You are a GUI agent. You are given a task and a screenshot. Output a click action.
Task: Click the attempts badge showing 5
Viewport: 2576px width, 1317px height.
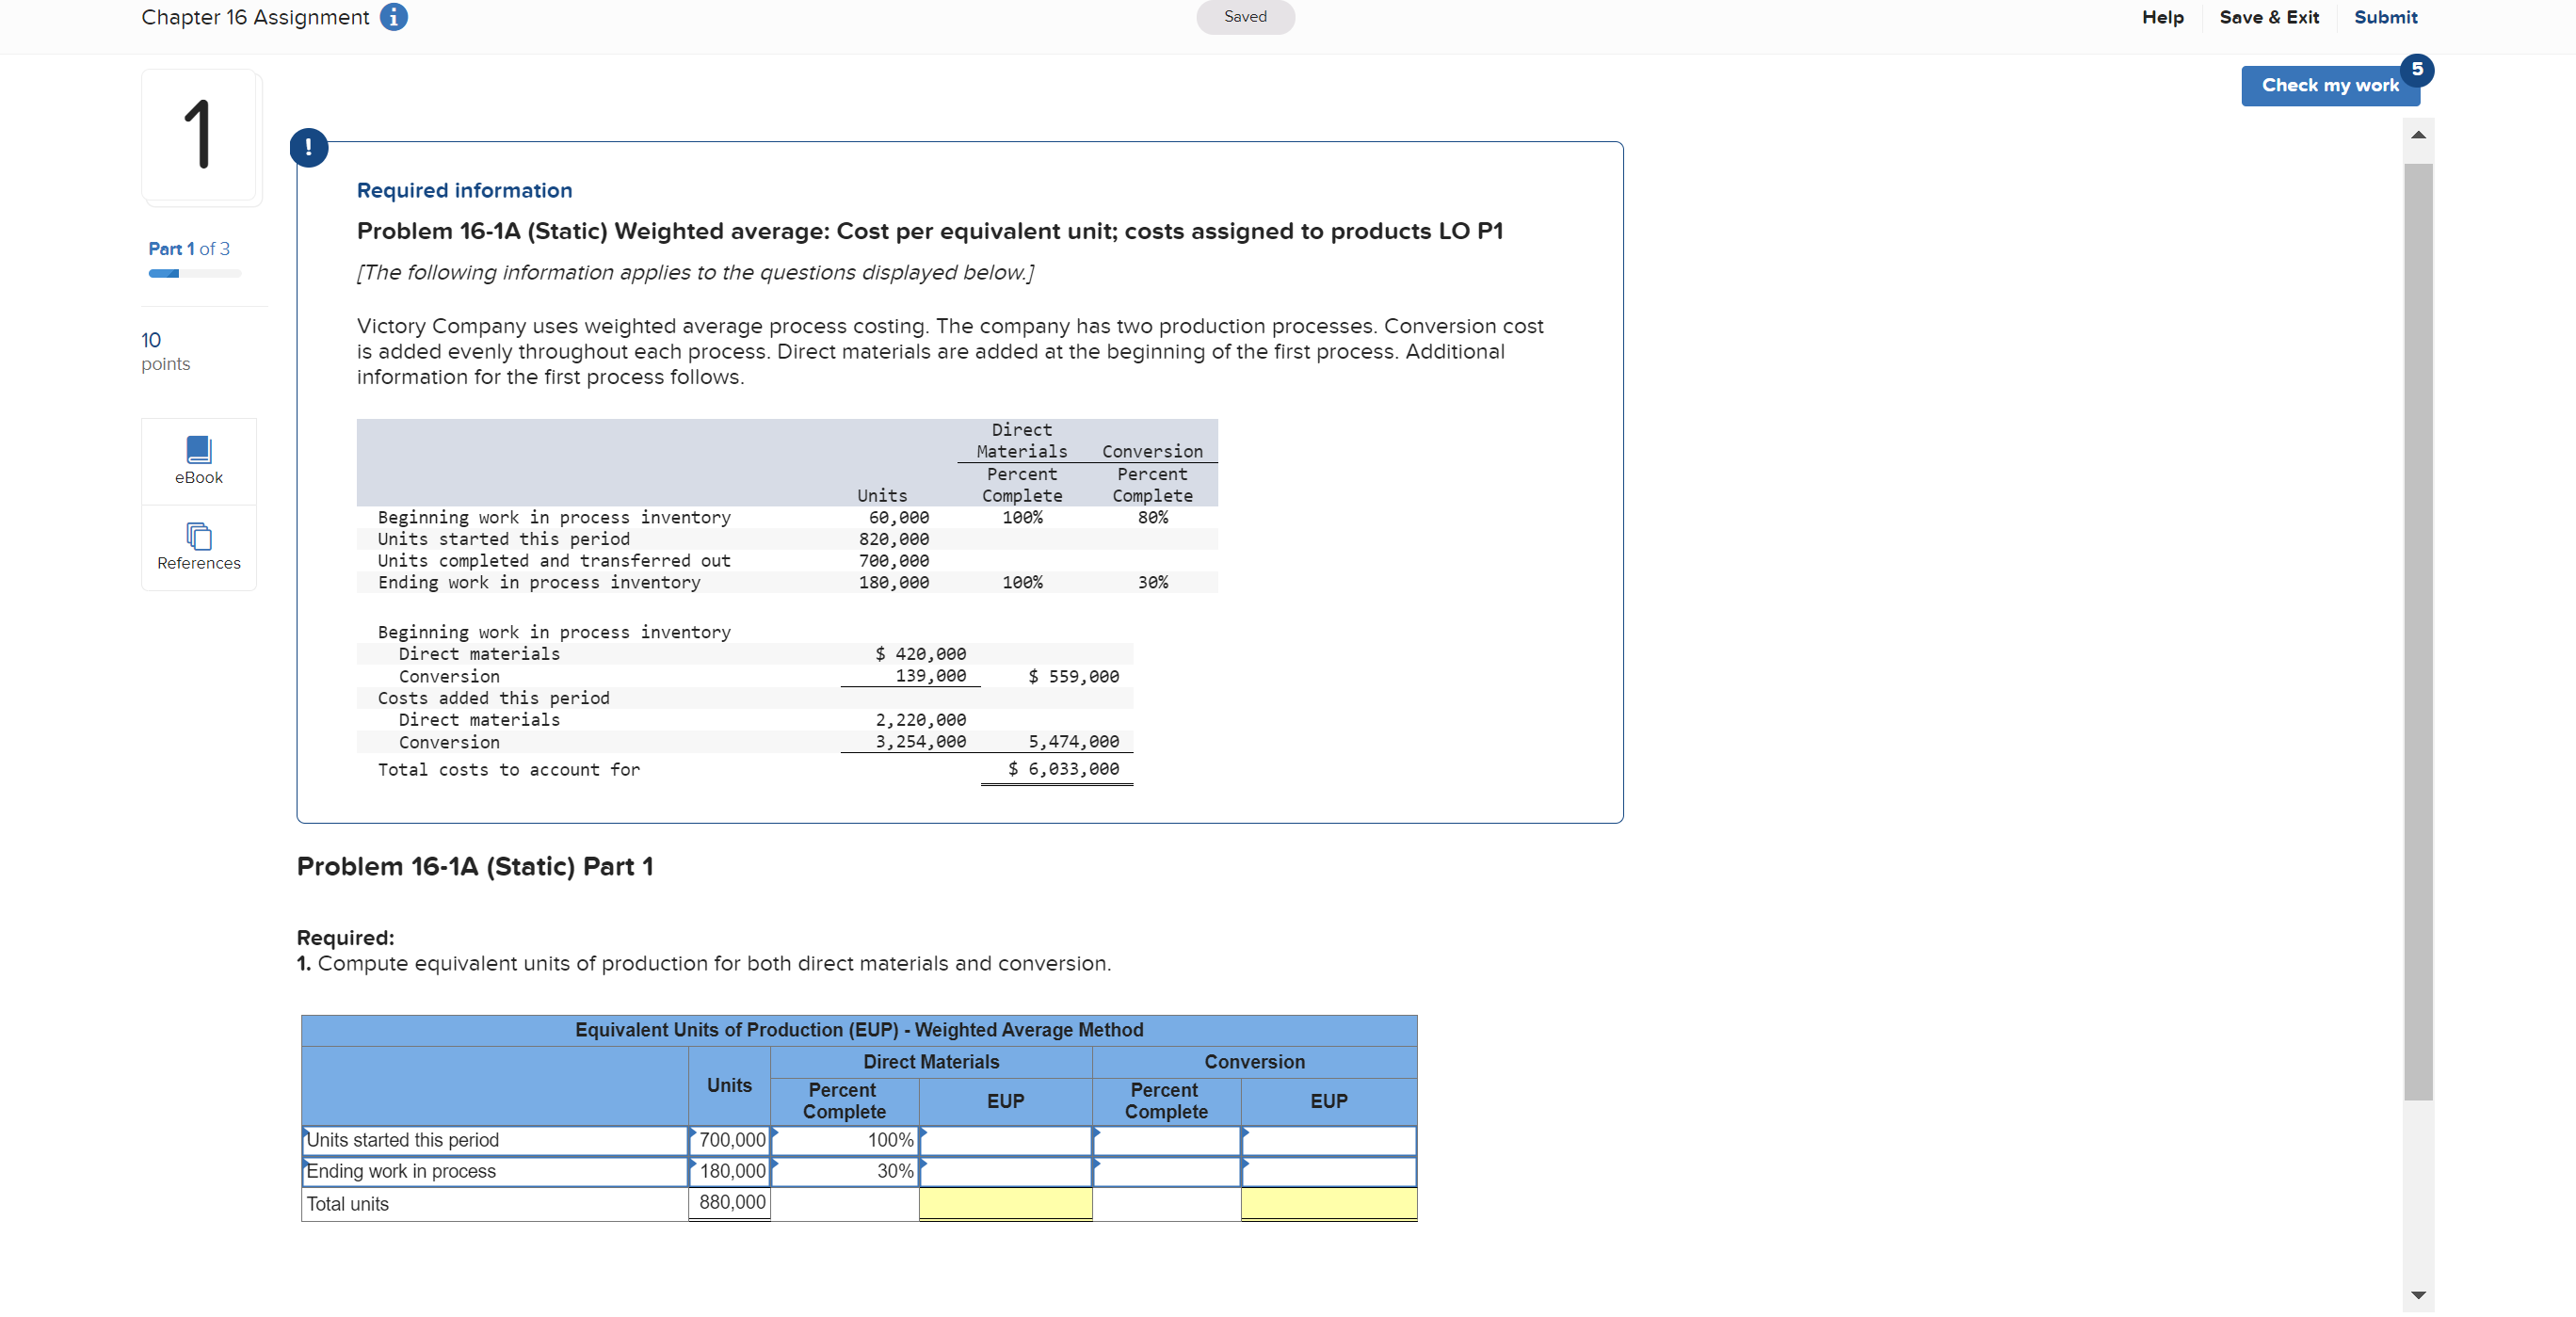(x=2416, y=69)
